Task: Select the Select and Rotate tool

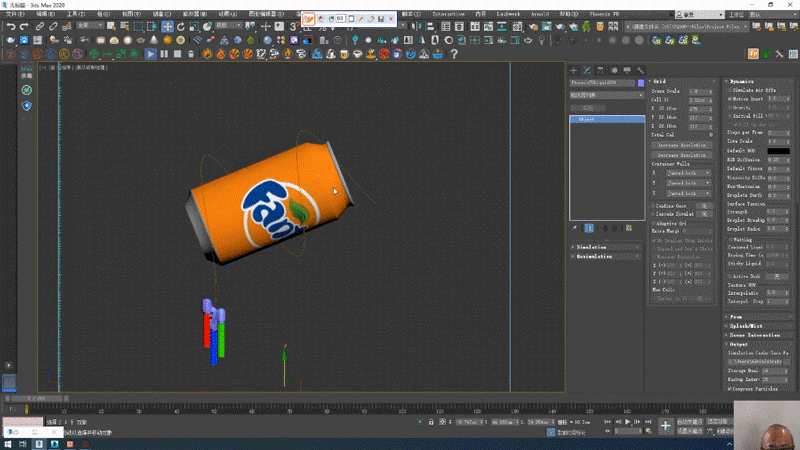Action: coord(181,27)
